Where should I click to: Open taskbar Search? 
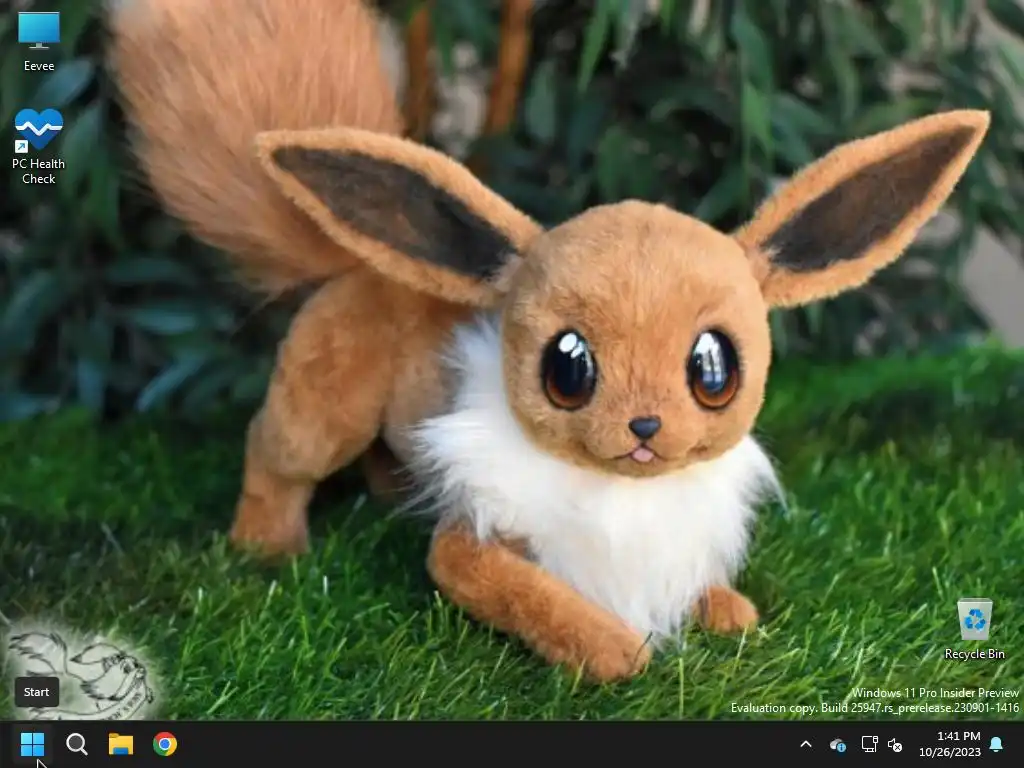coord(76,744)
